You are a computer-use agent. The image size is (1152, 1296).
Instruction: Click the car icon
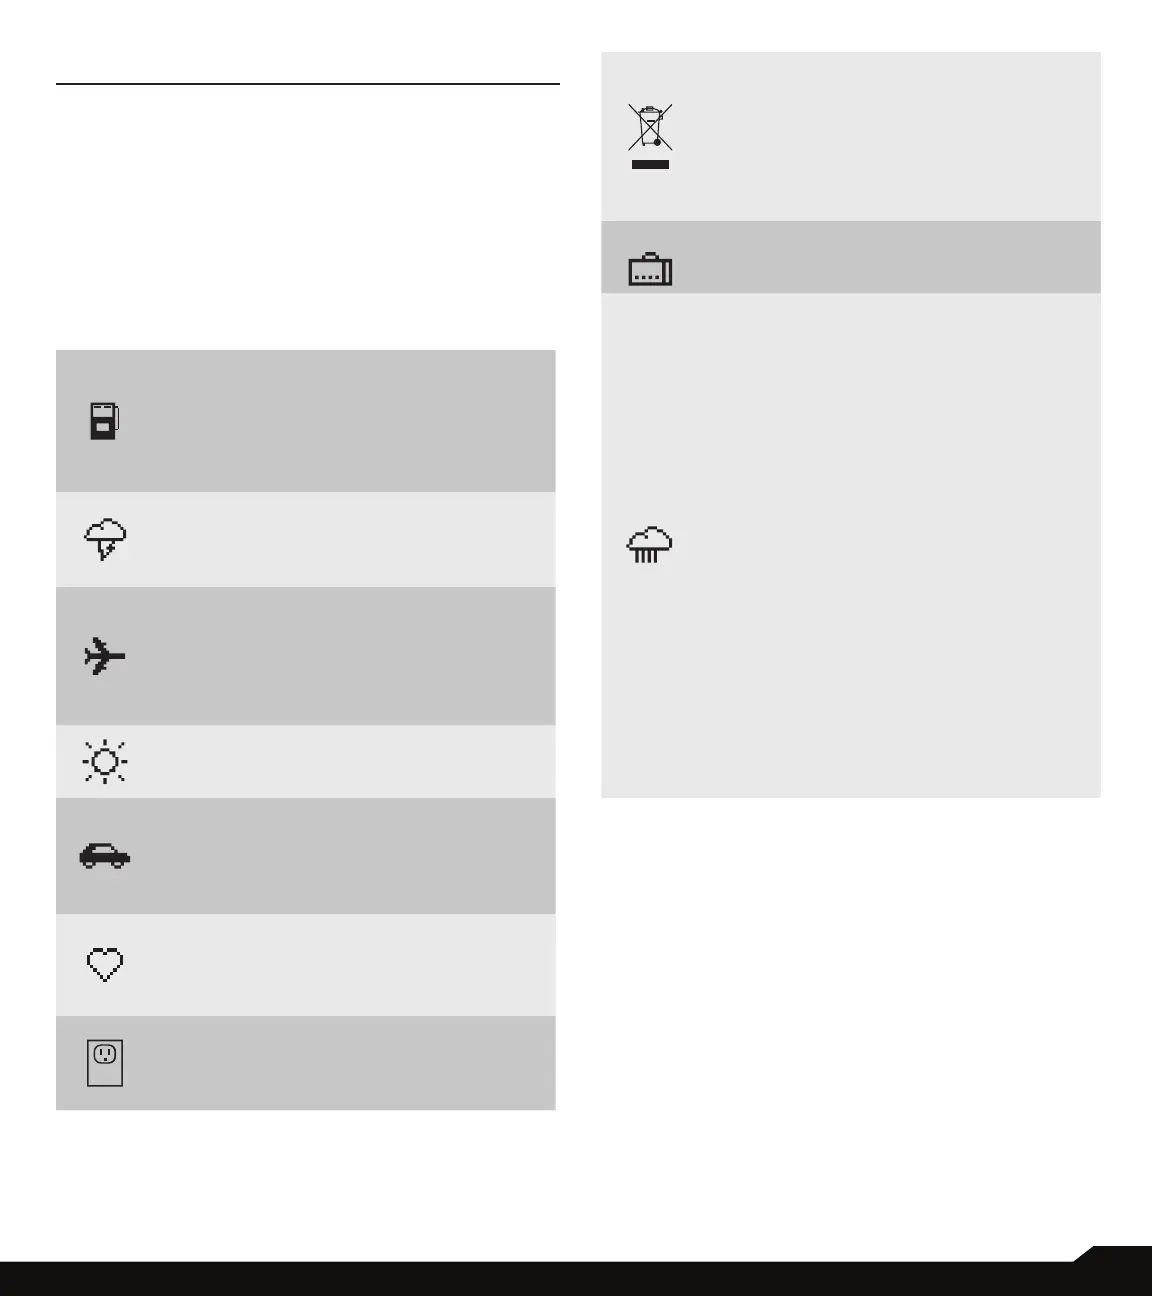[x=105, y=856]
